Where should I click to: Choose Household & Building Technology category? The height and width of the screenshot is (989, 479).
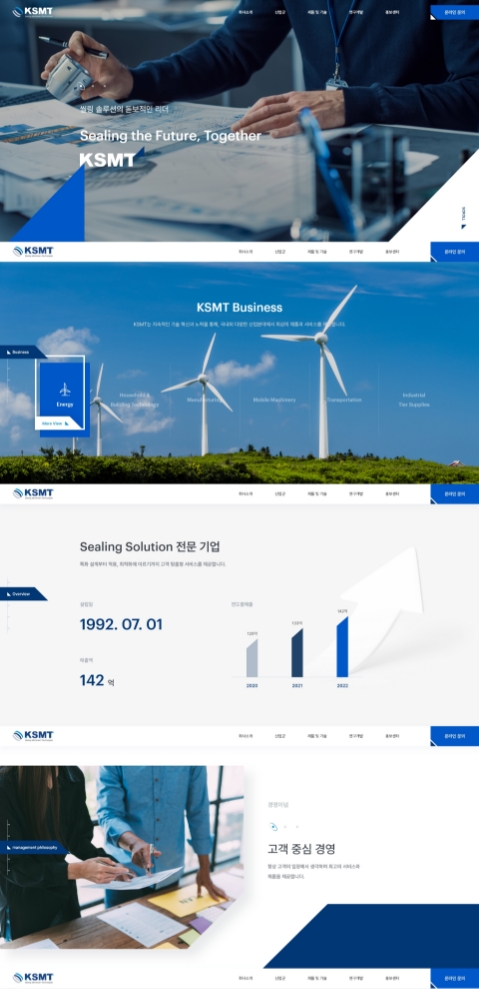pos(134,400)
